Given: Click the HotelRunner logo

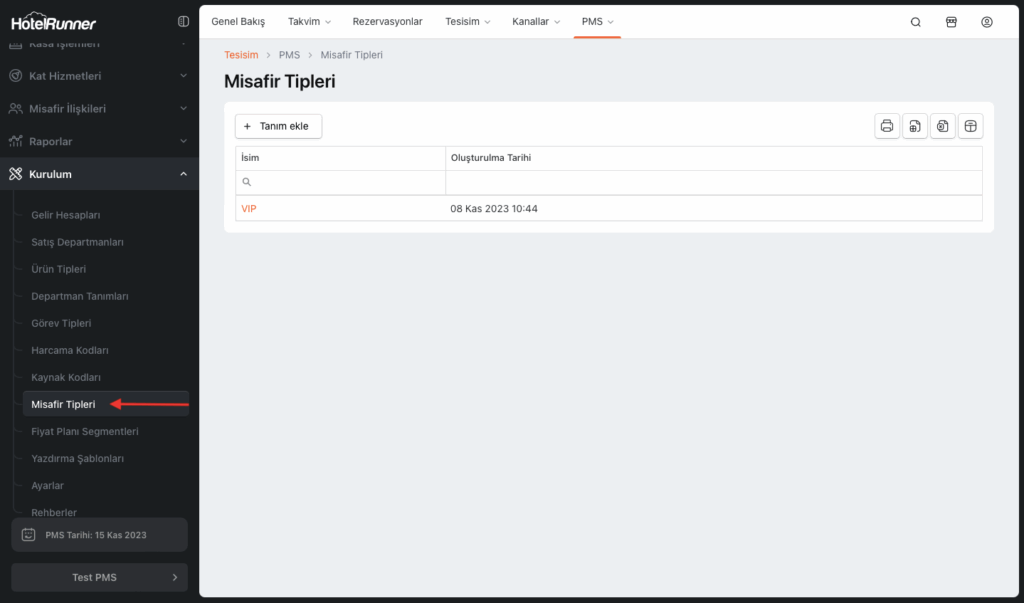Looking at the screenshot, I should (53, 22).
